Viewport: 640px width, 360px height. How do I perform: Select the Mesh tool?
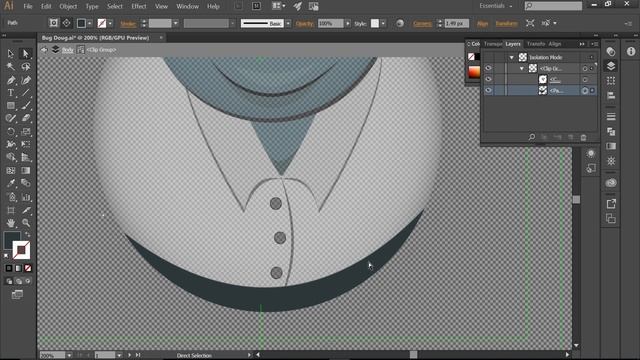[11, 171]
